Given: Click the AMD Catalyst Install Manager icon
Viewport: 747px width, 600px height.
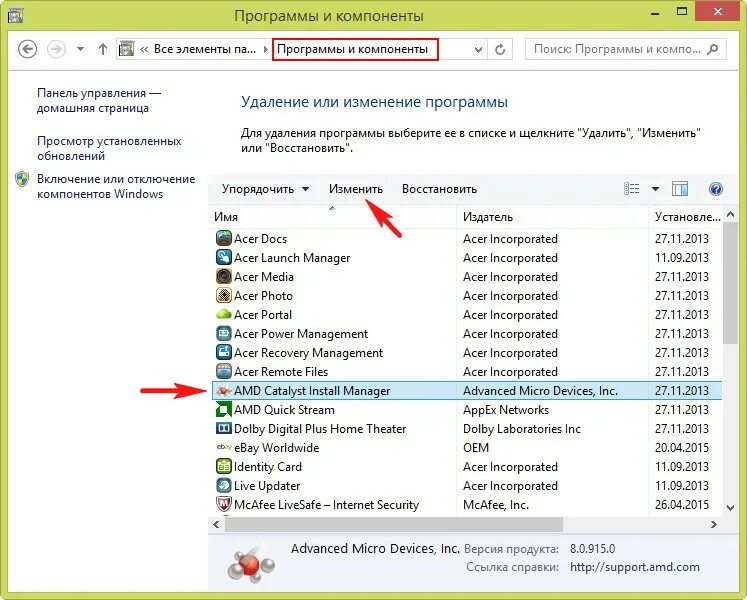Looking at the screenshot, I should pyautogui.click(x=223, y=391).
